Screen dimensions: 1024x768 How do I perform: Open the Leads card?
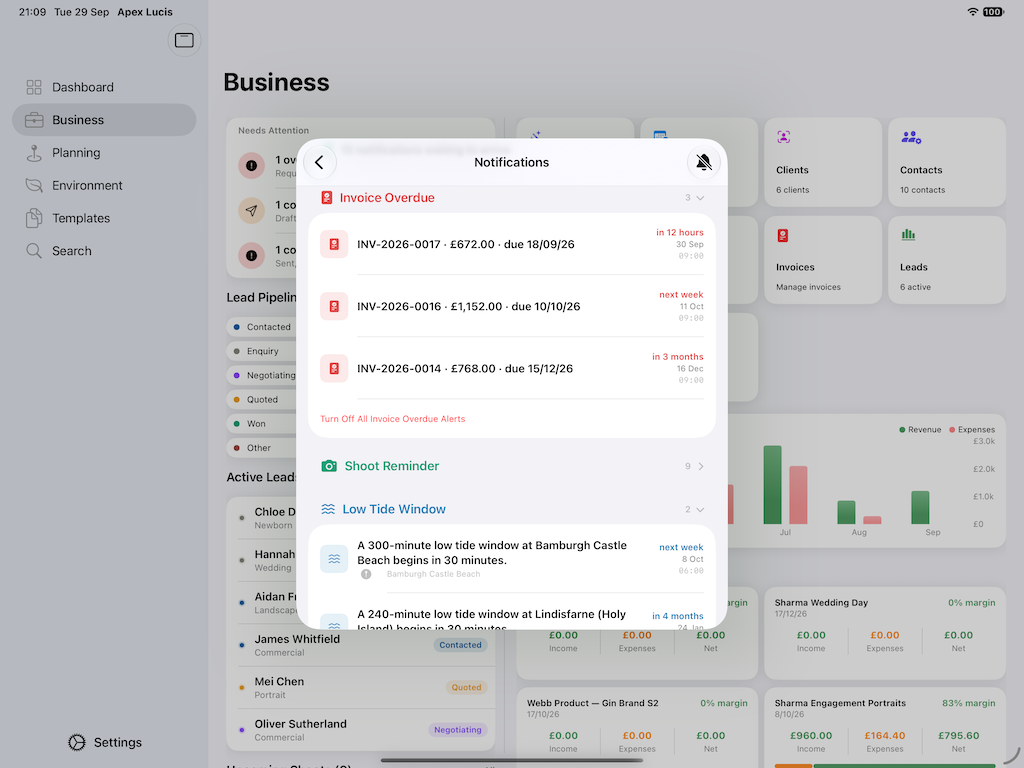click(947, 260)
